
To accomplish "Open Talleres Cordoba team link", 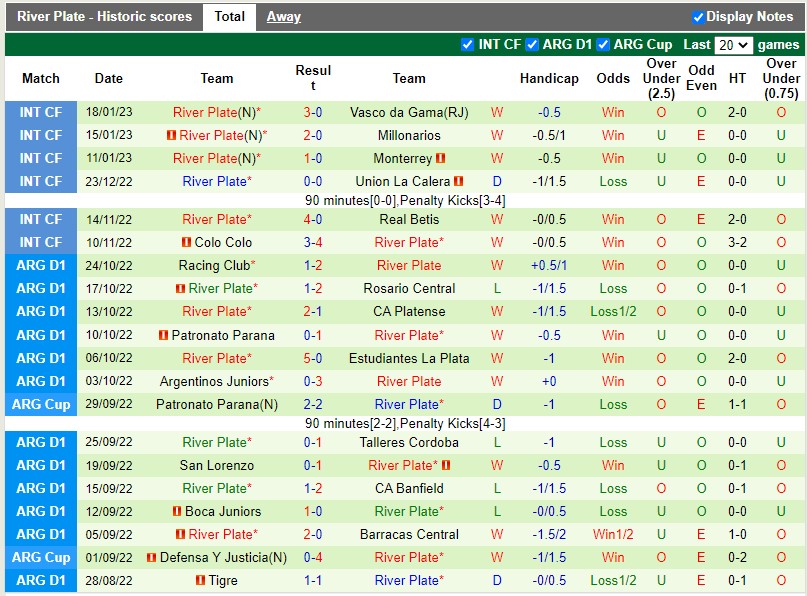I will pyautogui.click(x=409, y=442).
